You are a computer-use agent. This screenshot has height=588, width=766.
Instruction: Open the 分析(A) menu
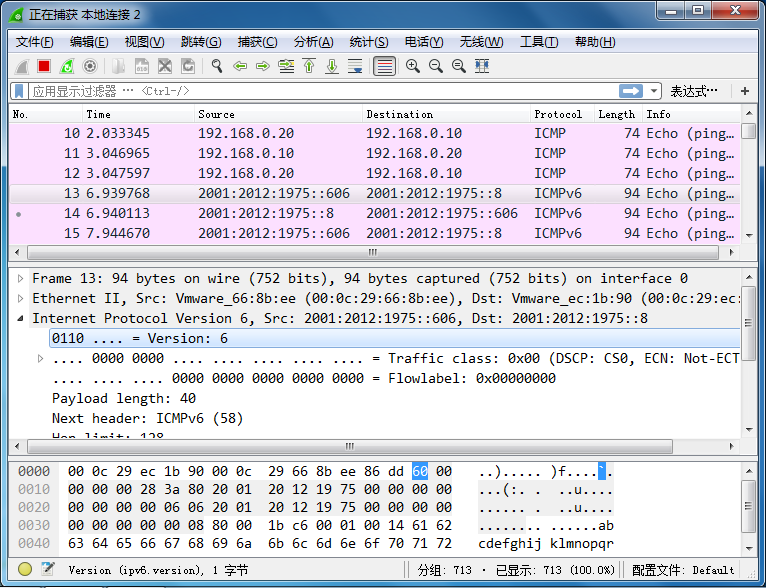coord(314,42)
